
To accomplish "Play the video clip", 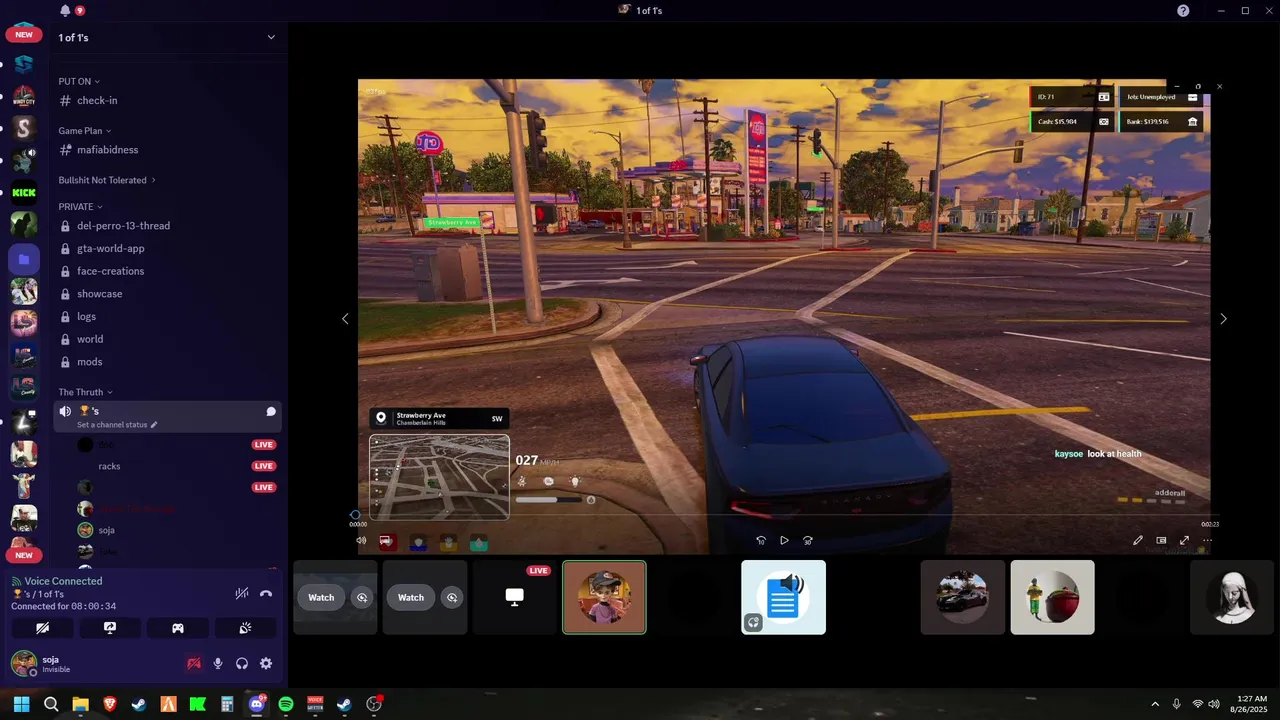I will tap(784, 540).
